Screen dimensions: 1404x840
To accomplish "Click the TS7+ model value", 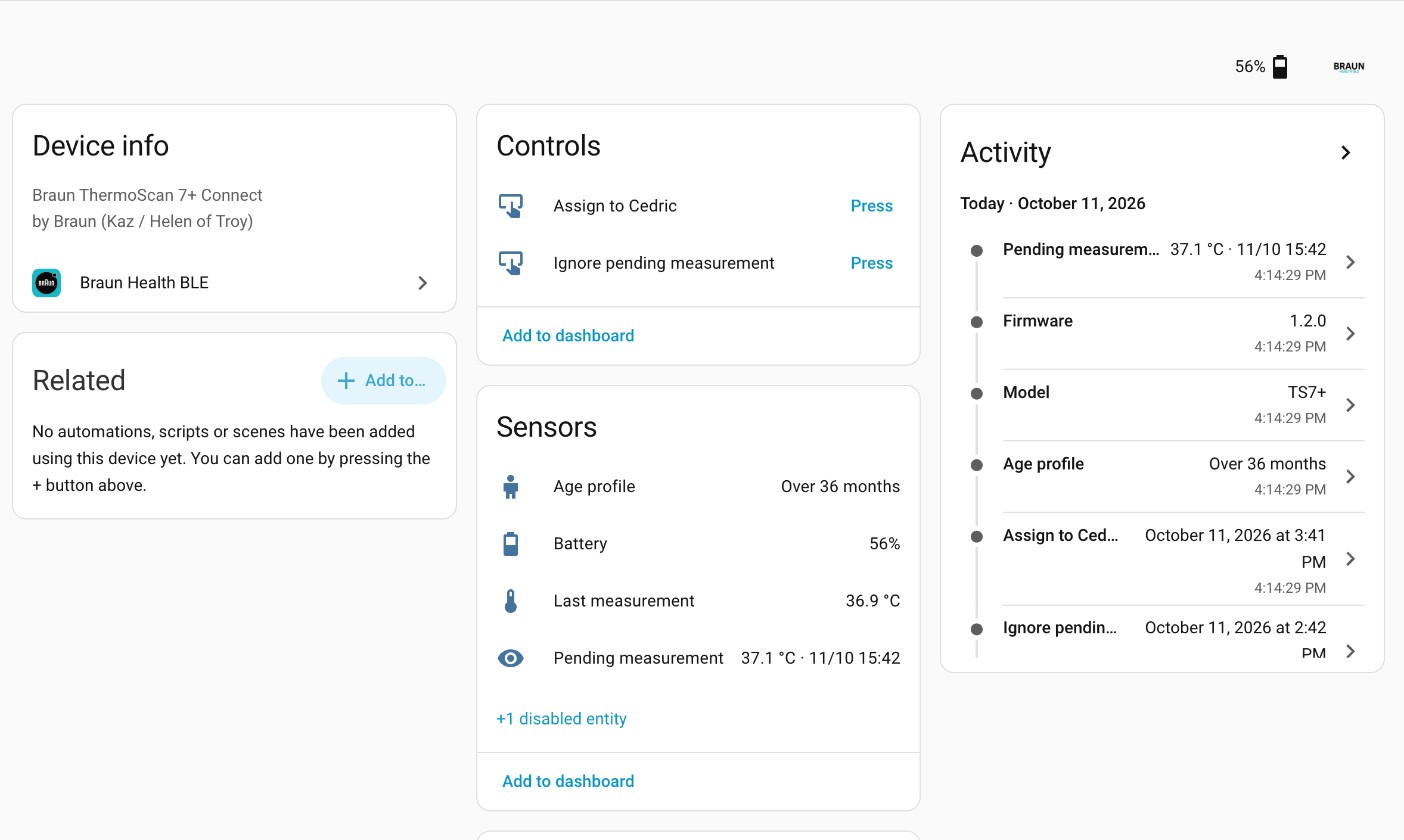I will (1307, 392).
